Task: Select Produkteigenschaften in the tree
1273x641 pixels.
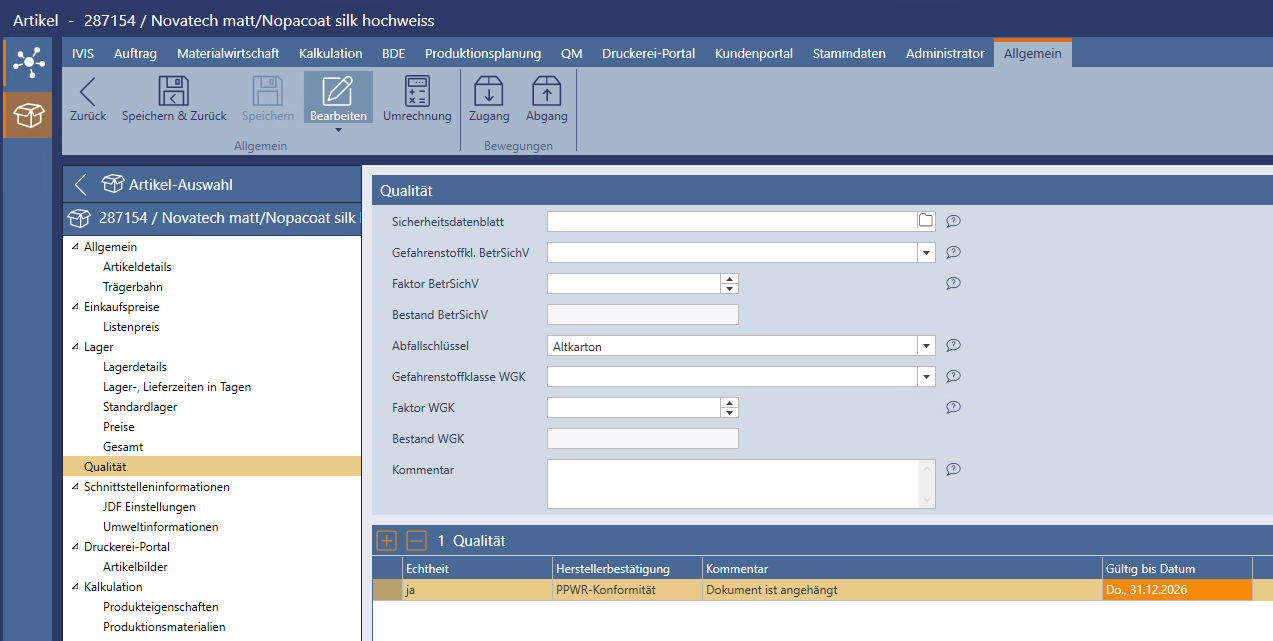Action: pyautogui.click(x=160, y=607)
